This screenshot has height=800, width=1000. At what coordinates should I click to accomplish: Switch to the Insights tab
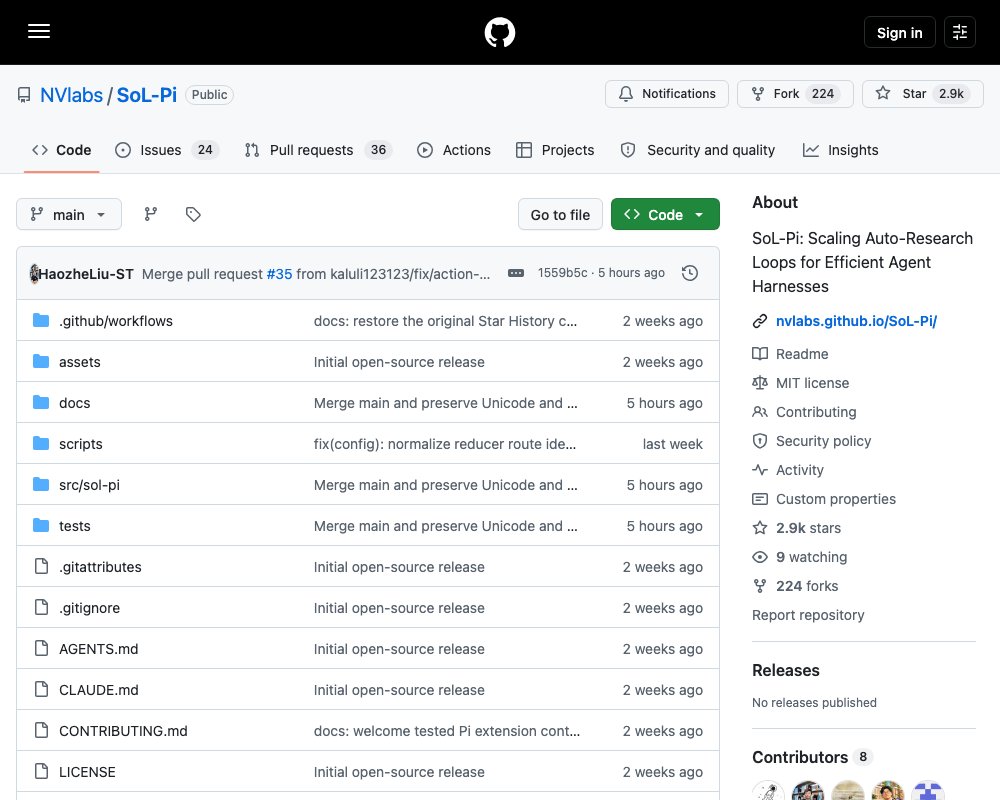840,150
